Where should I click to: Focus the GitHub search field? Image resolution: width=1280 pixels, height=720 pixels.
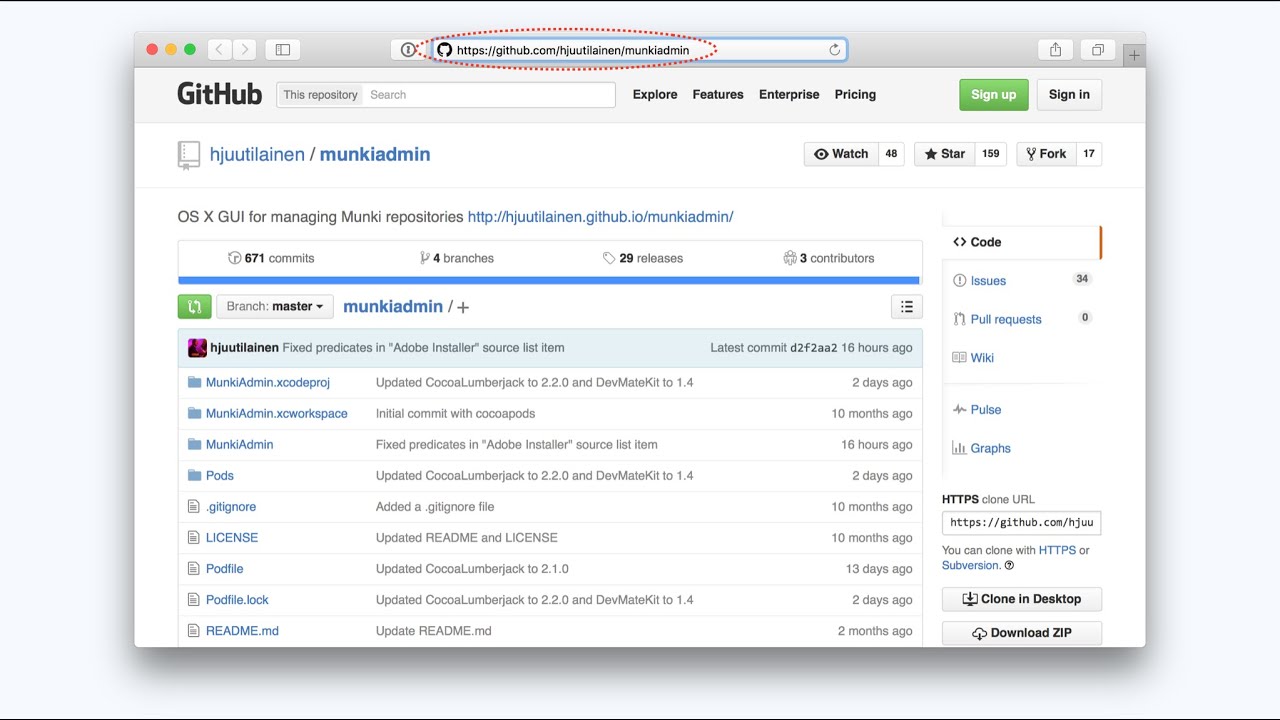point(489,95)
